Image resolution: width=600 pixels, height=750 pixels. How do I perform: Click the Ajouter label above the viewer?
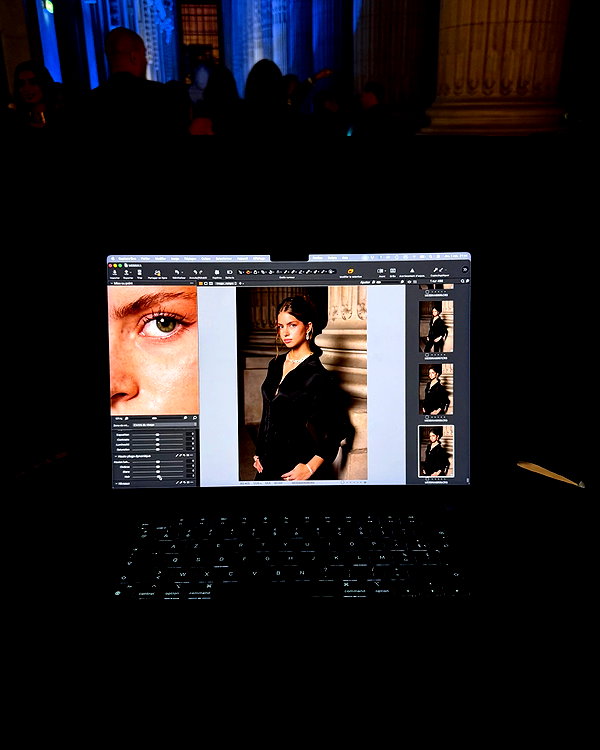point(366,282)
